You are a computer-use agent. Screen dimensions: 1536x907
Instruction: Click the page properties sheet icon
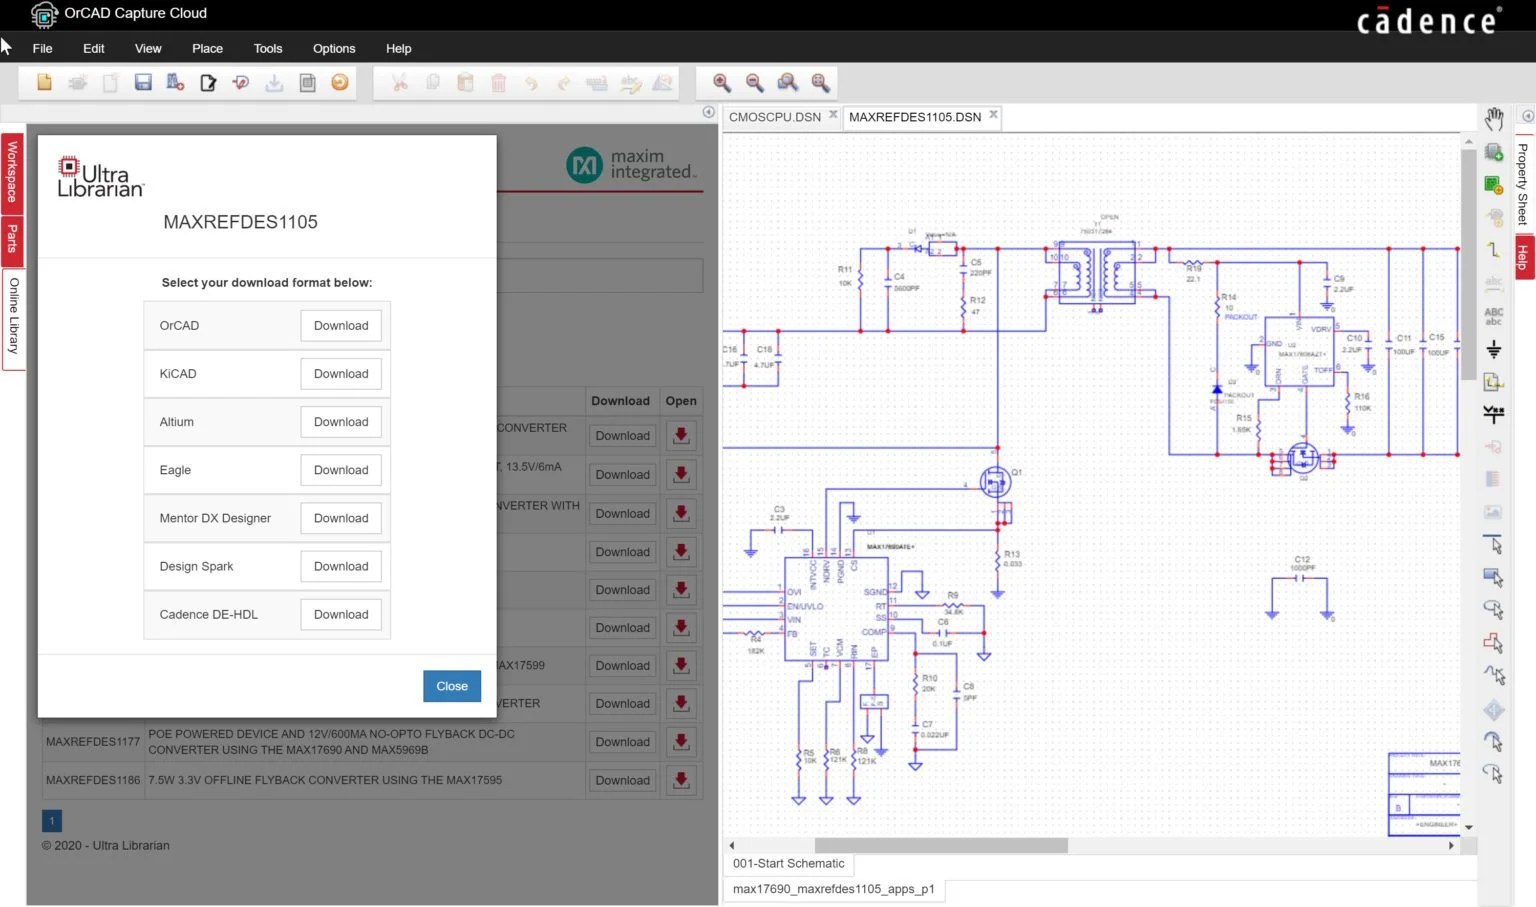point(308,83)
